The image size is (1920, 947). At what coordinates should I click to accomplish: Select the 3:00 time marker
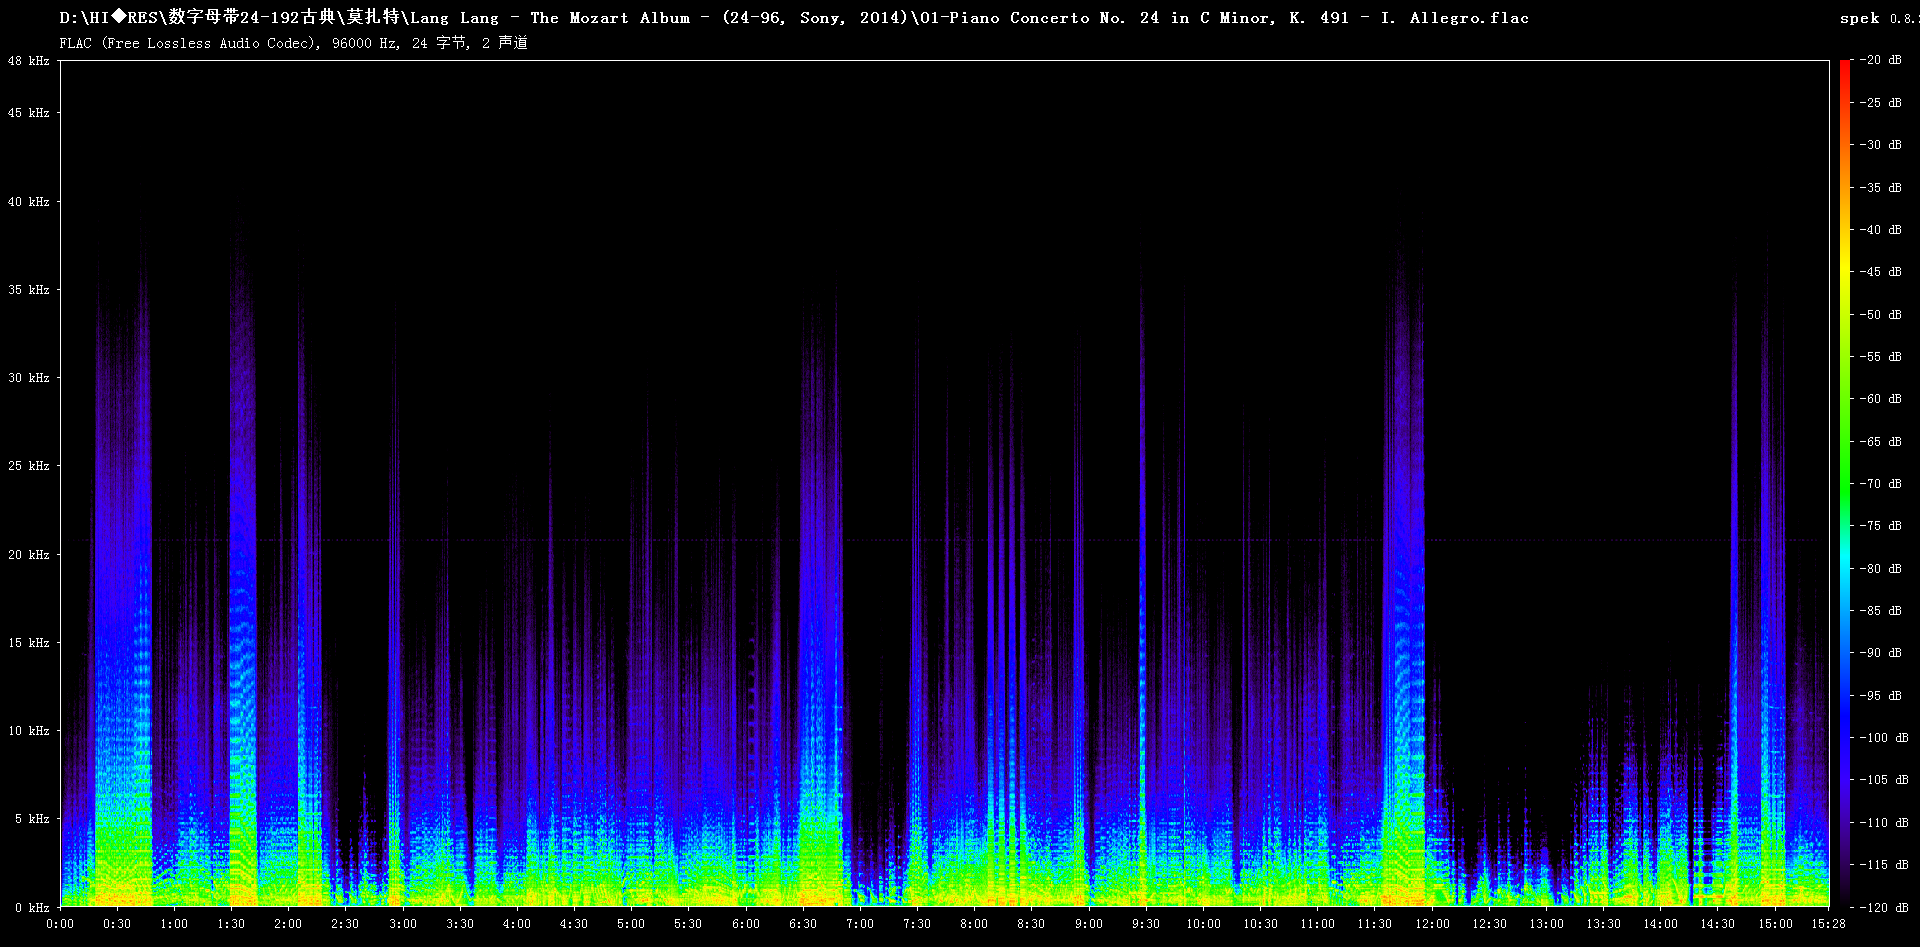click(x=403, y=924)
